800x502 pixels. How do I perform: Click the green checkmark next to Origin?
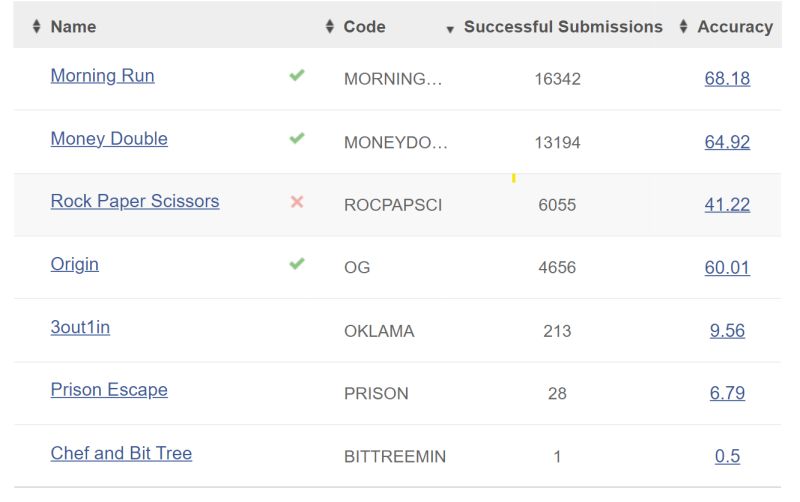click(x=297, y=264)
